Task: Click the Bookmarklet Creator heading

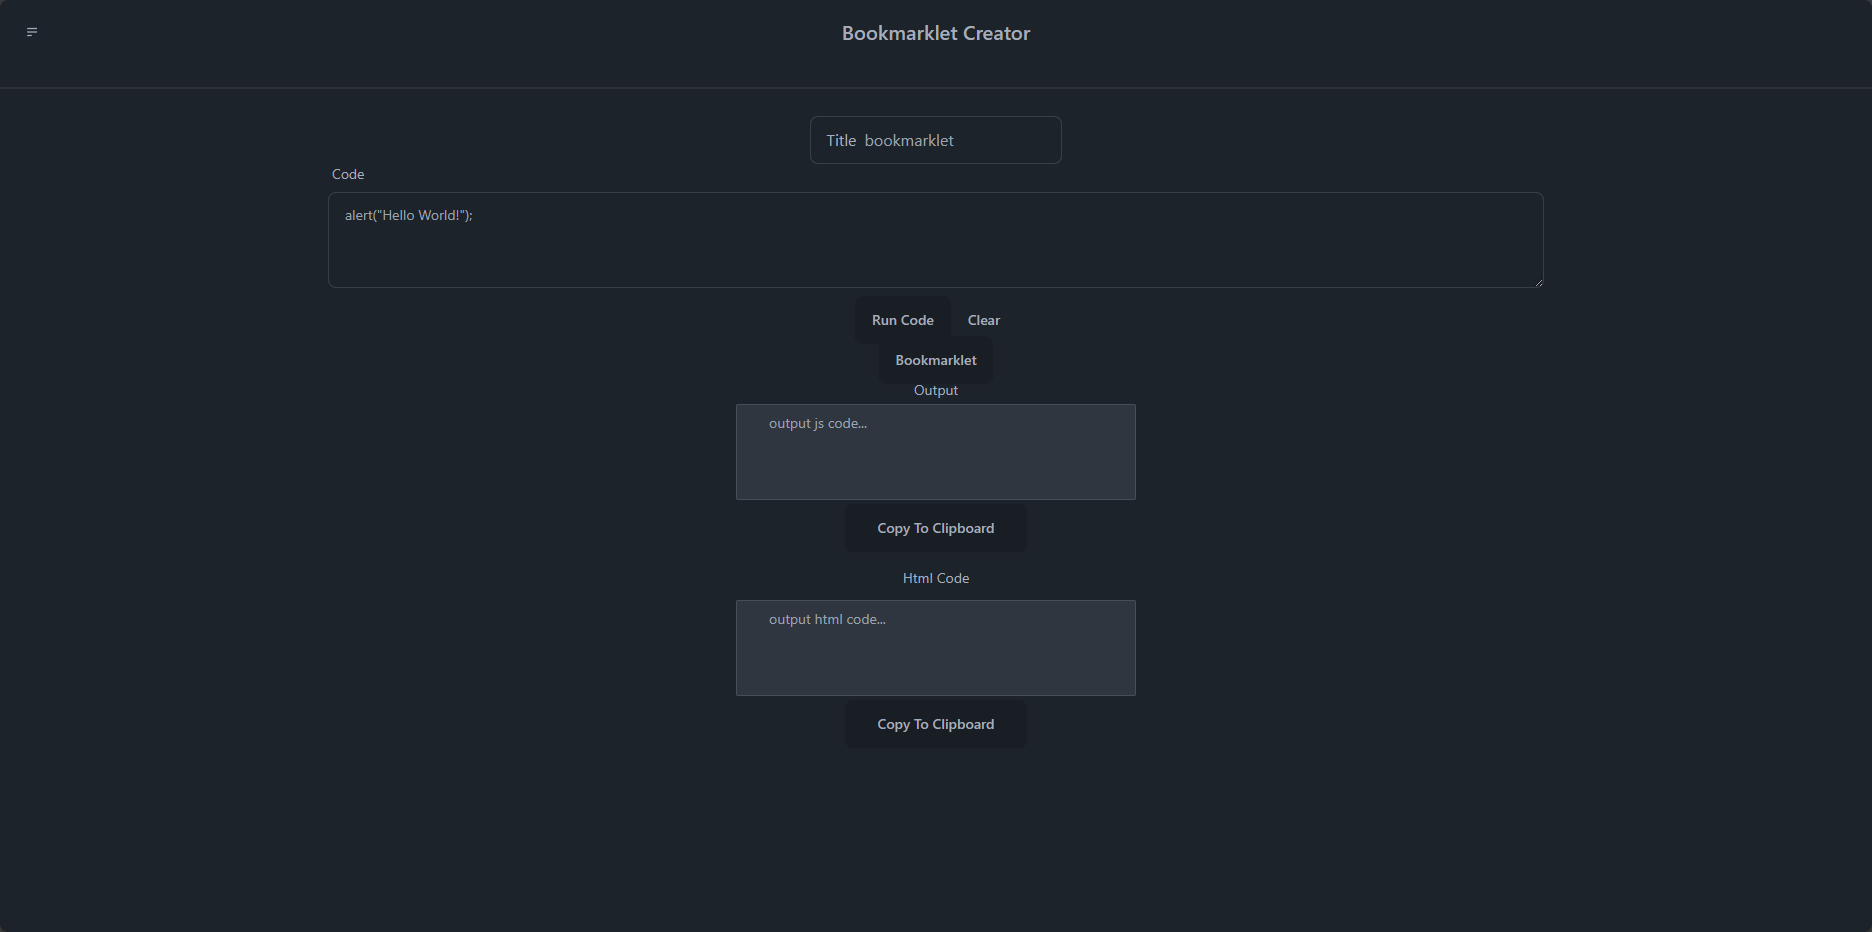Action: coord(935,33)
